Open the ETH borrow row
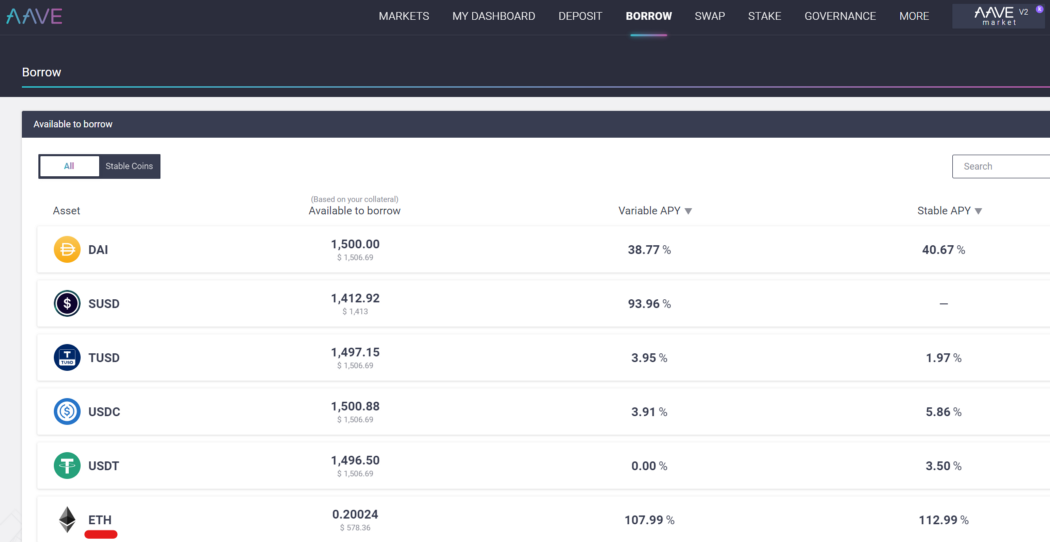 543,519
